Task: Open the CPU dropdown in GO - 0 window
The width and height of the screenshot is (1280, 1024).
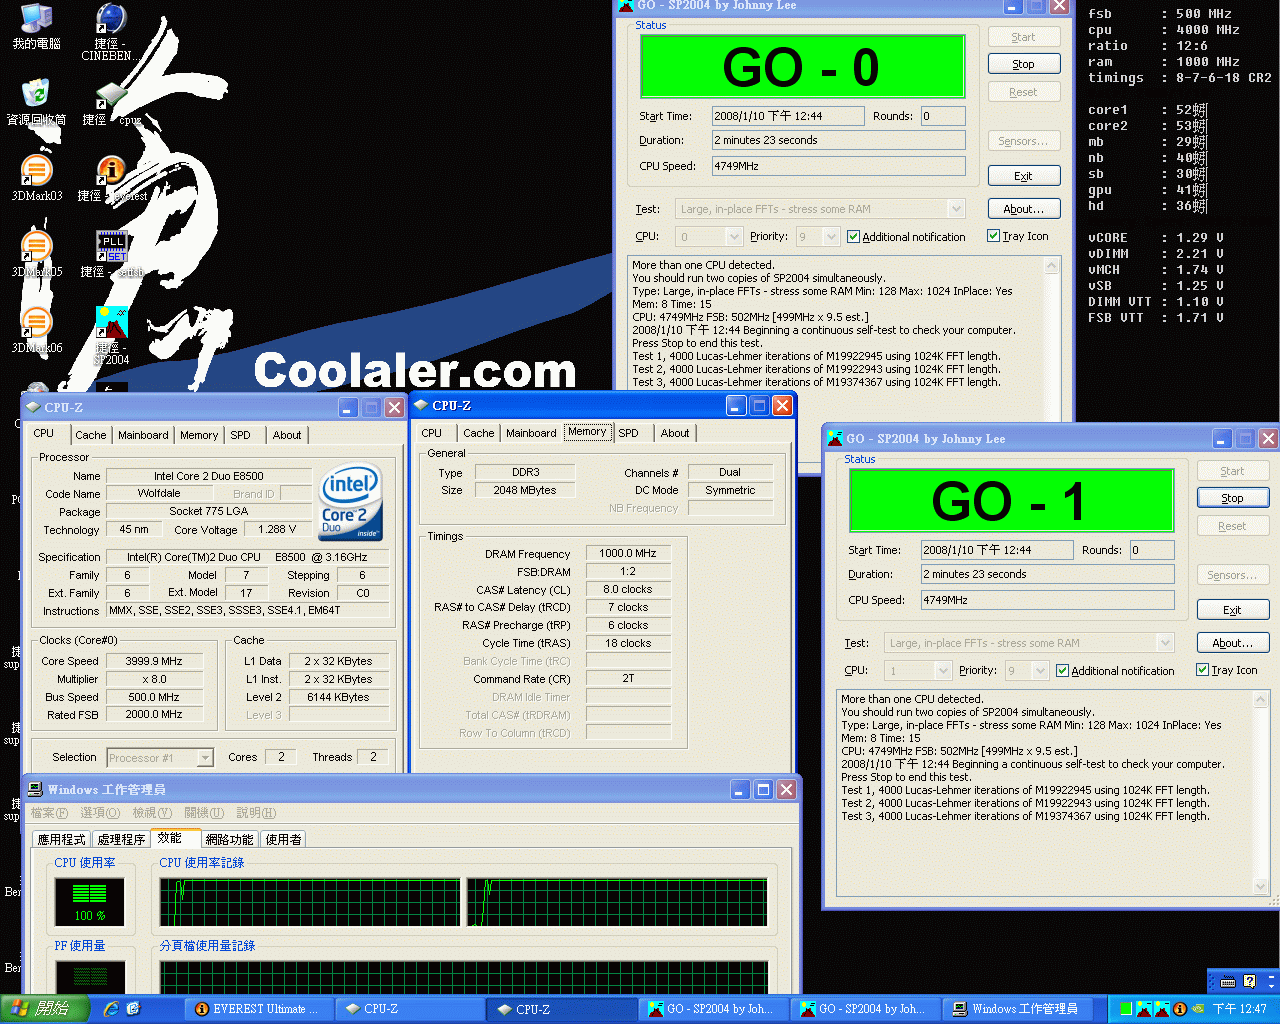Action: 734,237
